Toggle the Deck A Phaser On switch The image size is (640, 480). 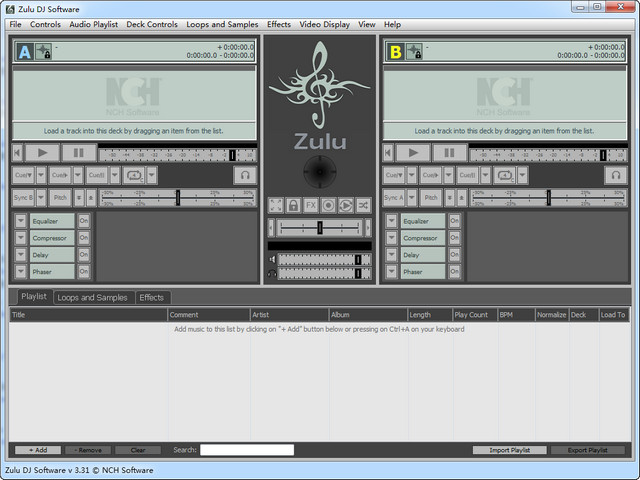pos(84,271)
